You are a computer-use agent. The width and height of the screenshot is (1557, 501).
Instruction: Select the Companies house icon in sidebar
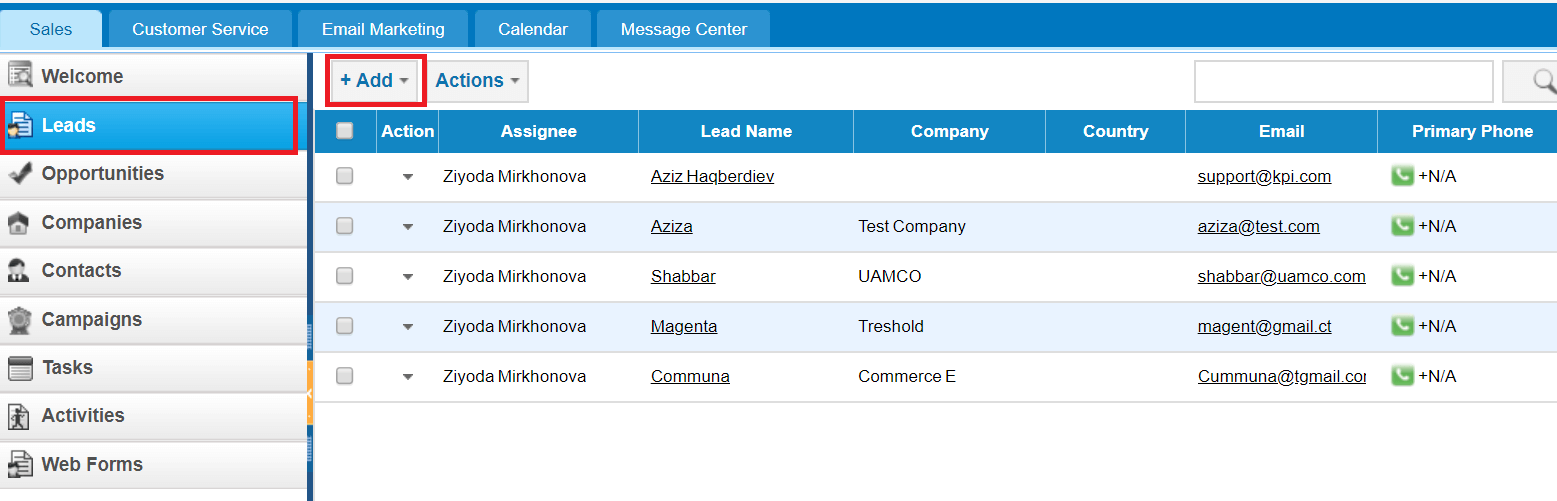tap(19, 223)
